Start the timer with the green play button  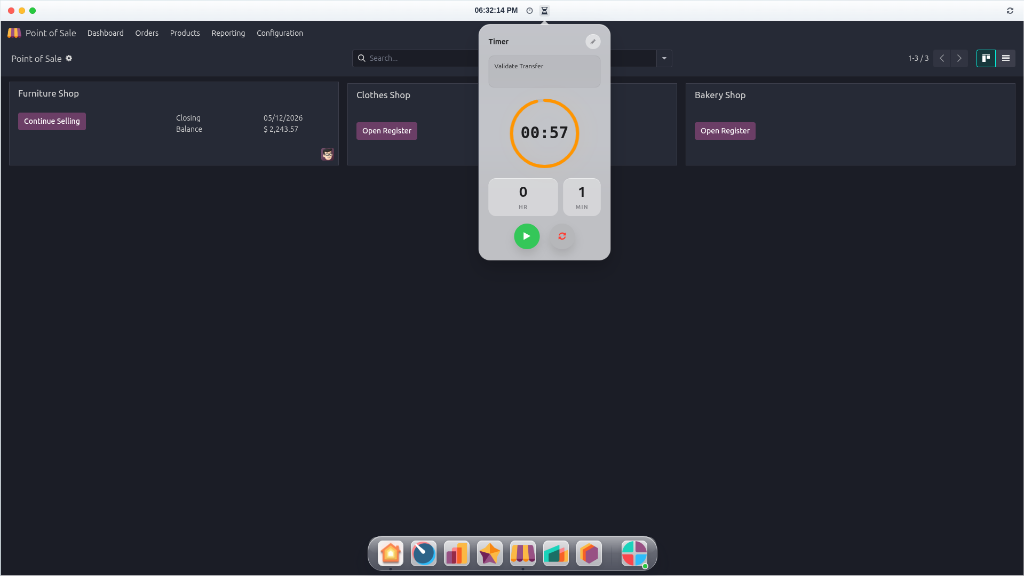tap(526, 236)
